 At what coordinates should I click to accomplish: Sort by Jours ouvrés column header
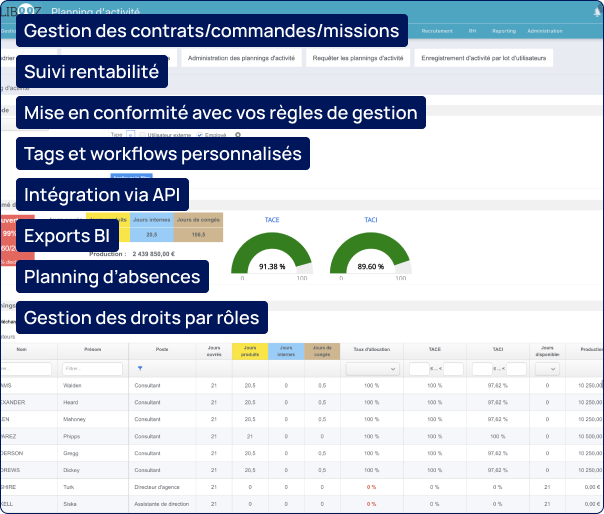213,350
